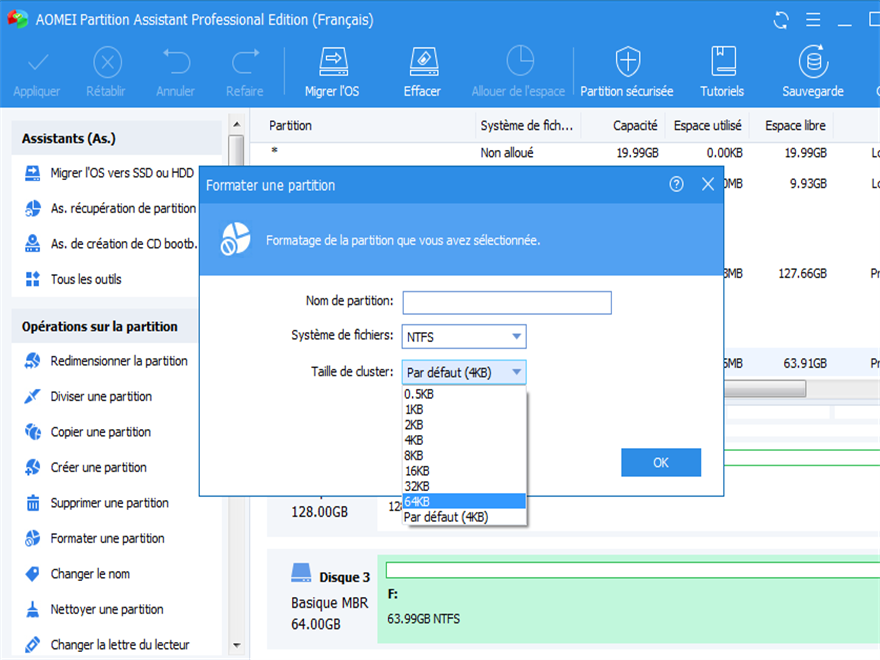
Task: Sort by Système de fichiers column
Action: tap(528, 126)
